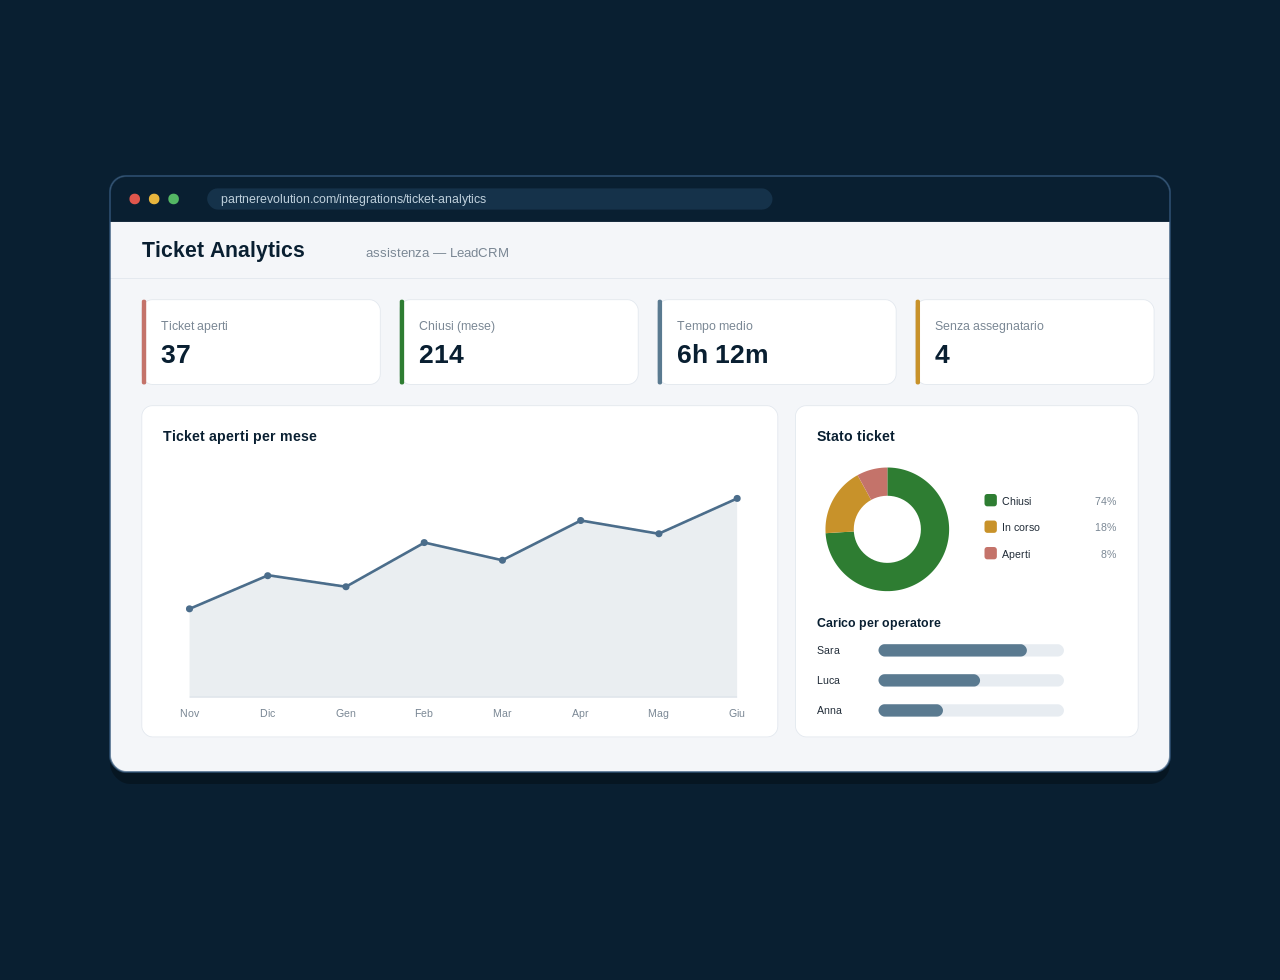
Task: Open the Tempo medio card
Action: [x=777, y=342]
